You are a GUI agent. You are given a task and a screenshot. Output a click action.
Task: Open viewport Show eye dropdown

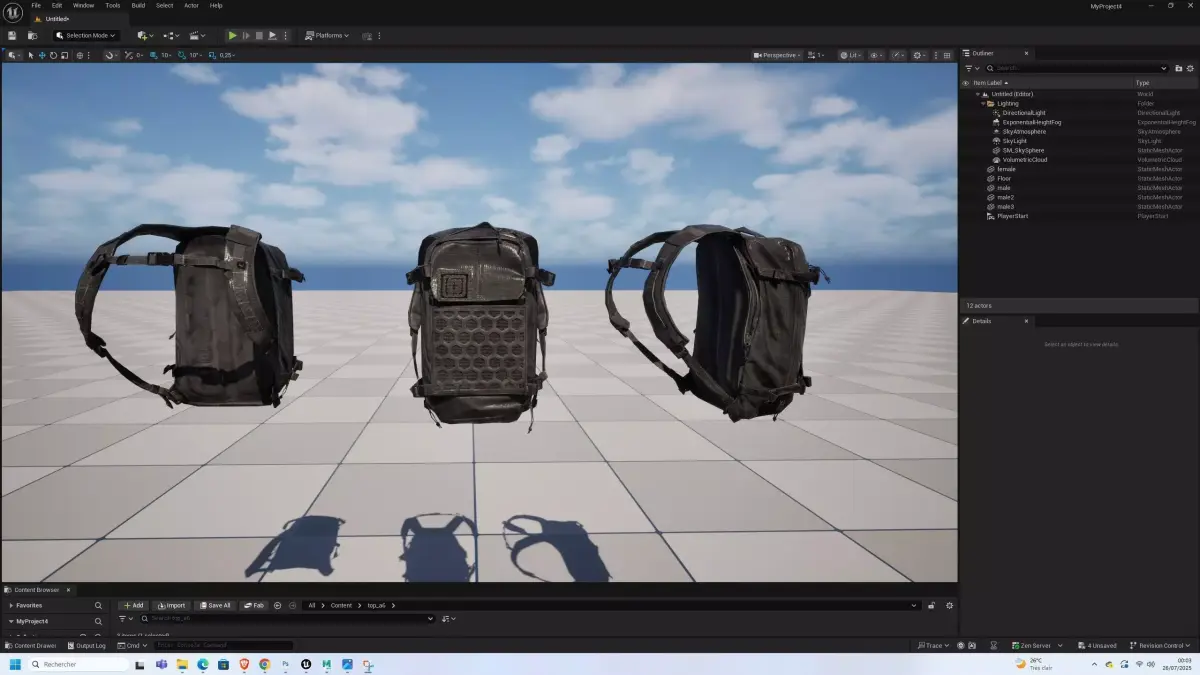(876, 55)
